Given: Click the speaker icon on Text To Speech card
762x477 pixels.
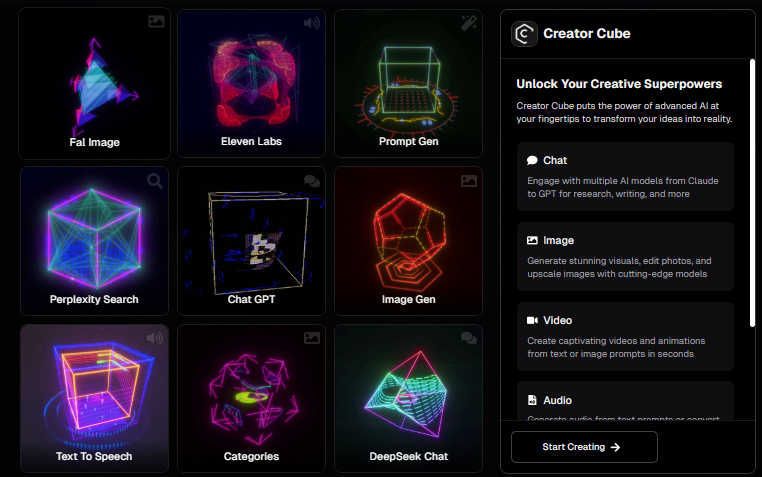Looking at the screenshot, I should click(x=155, y=338).
